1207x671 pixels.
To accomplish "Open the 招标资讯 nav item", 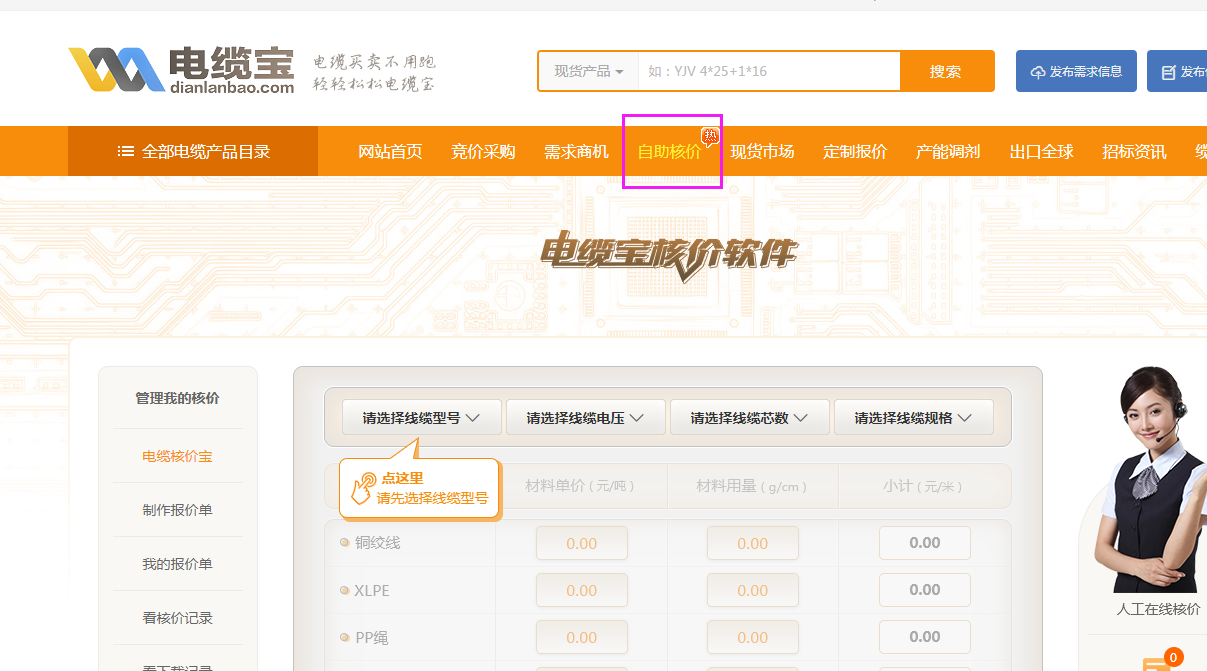I will click(1134, 151).
